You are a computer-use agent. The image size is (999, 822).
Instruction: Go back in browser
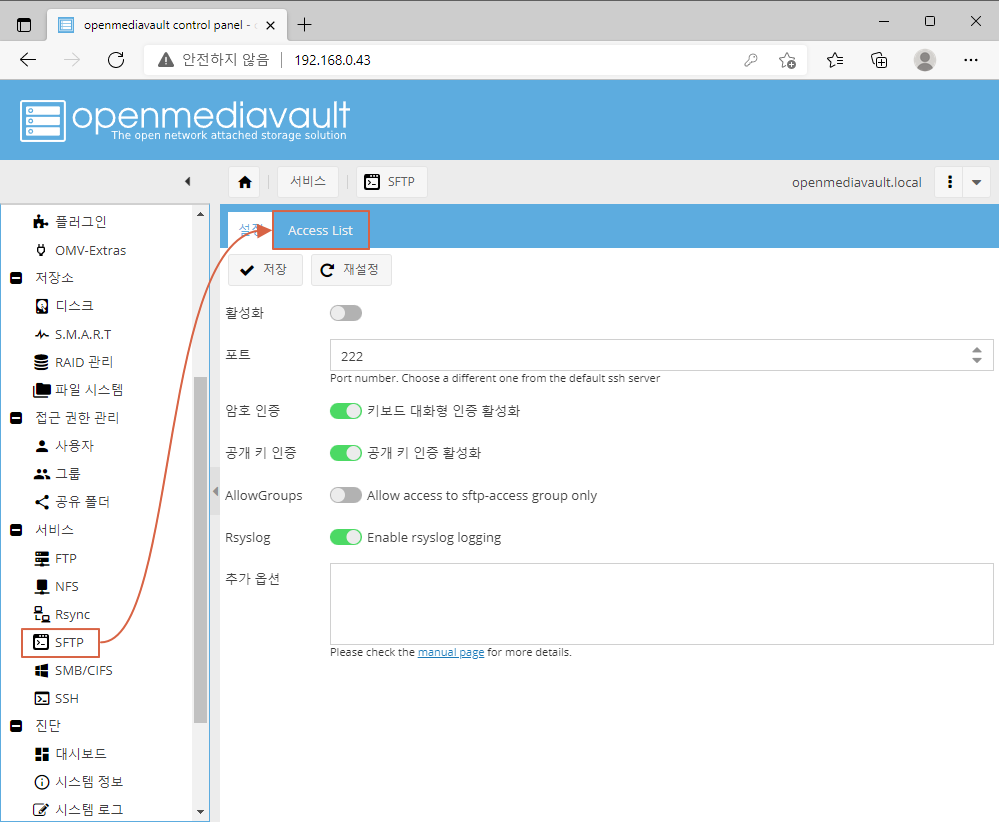click(x=28, y=60)
